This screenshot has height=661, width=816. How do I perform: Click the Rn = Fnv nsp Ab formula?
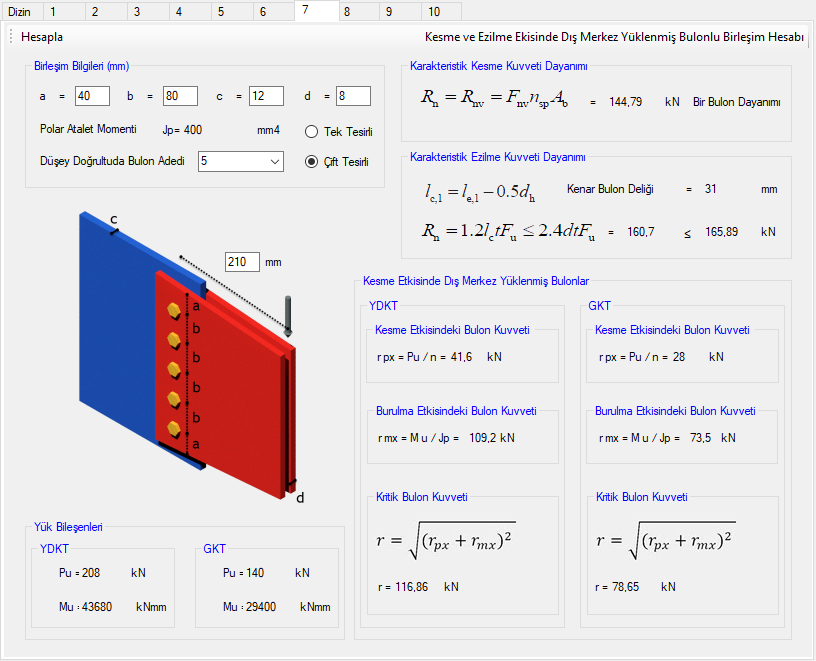click(494, 98)
